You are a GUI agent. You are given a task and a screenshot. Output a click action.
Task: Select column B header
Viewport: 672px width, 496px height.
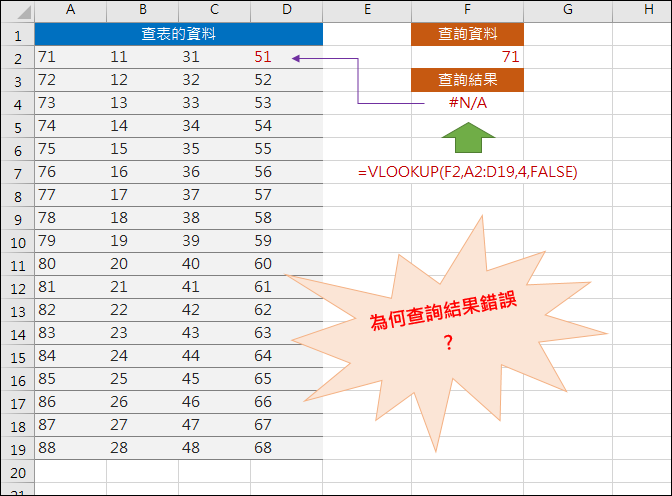(143, 10)
